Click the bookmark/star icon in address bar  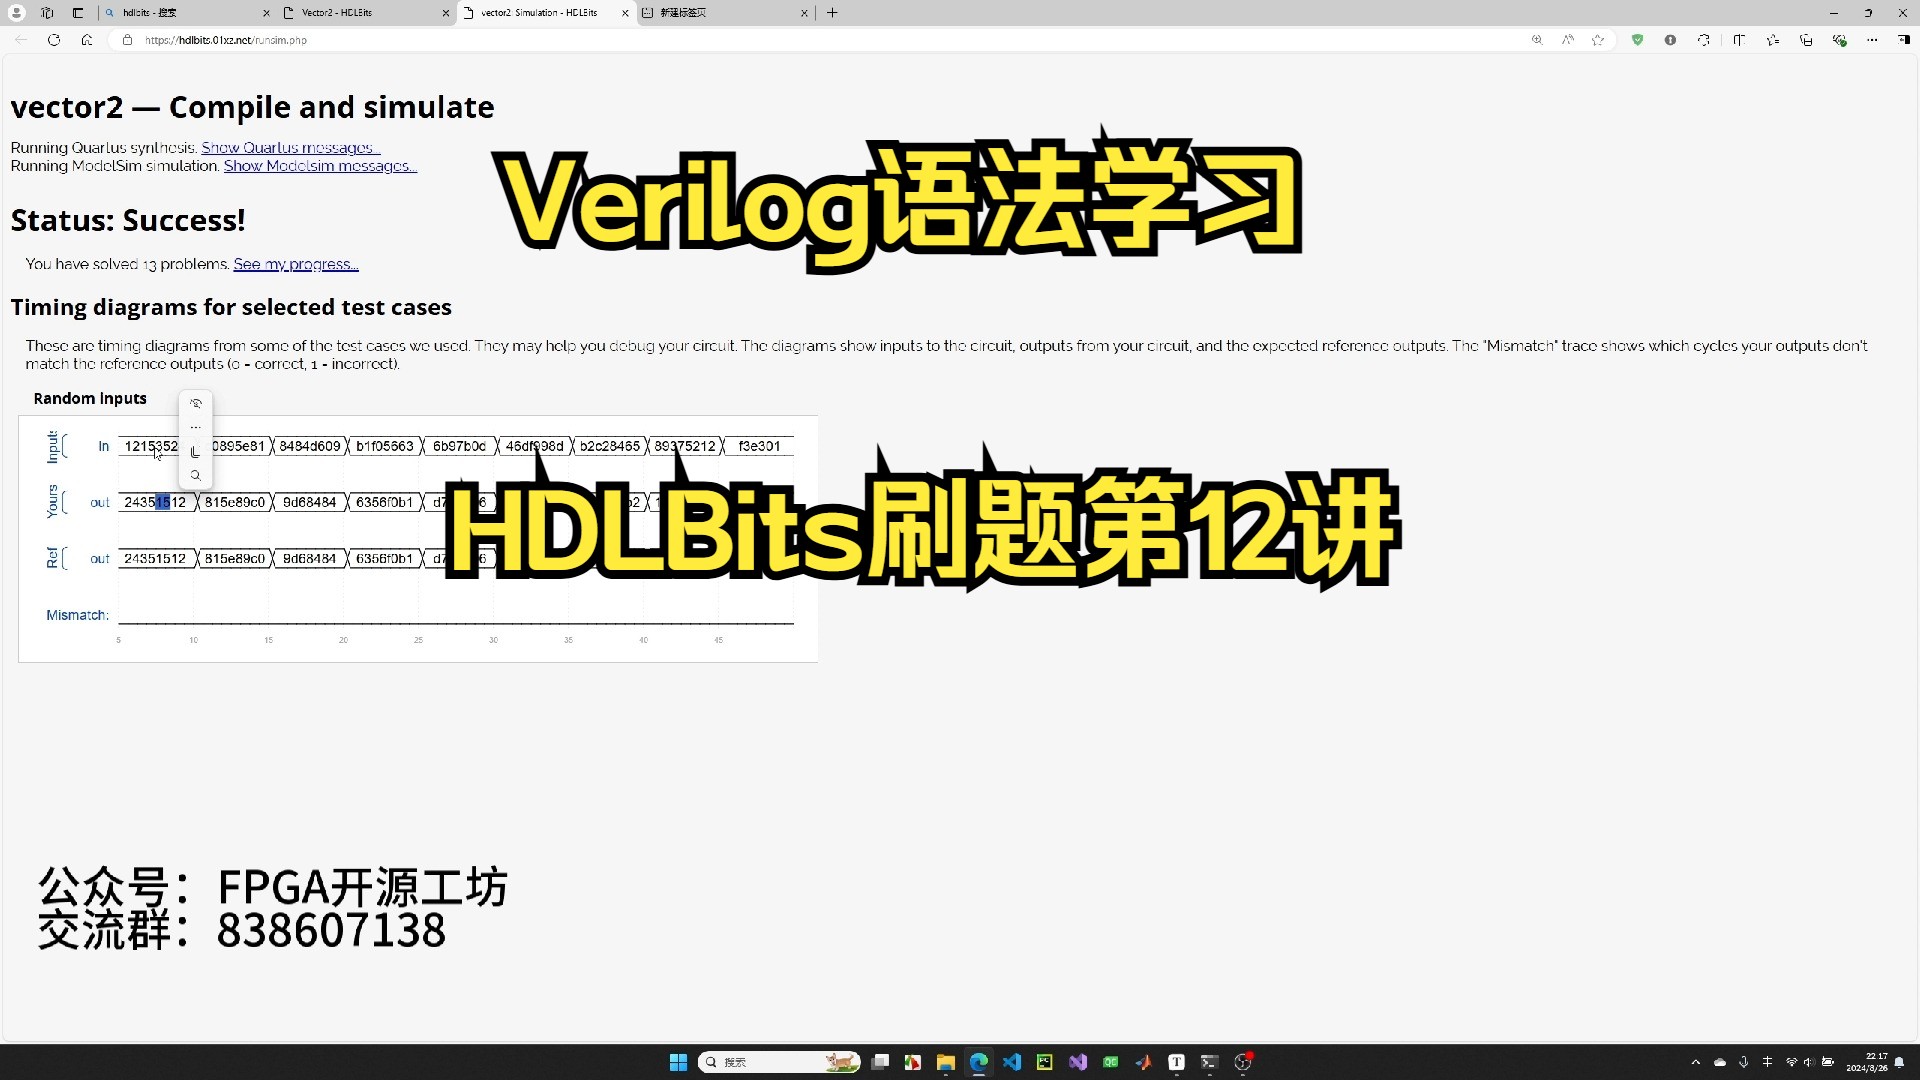1597,40
